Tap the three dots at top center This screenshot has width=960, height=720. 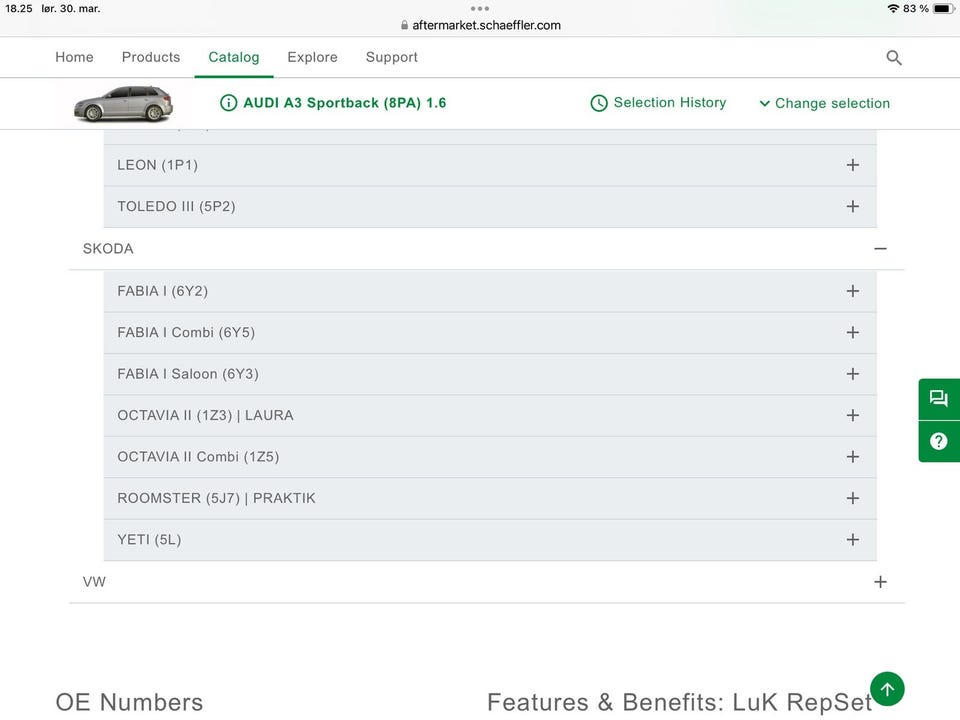(x=480, y=9)
